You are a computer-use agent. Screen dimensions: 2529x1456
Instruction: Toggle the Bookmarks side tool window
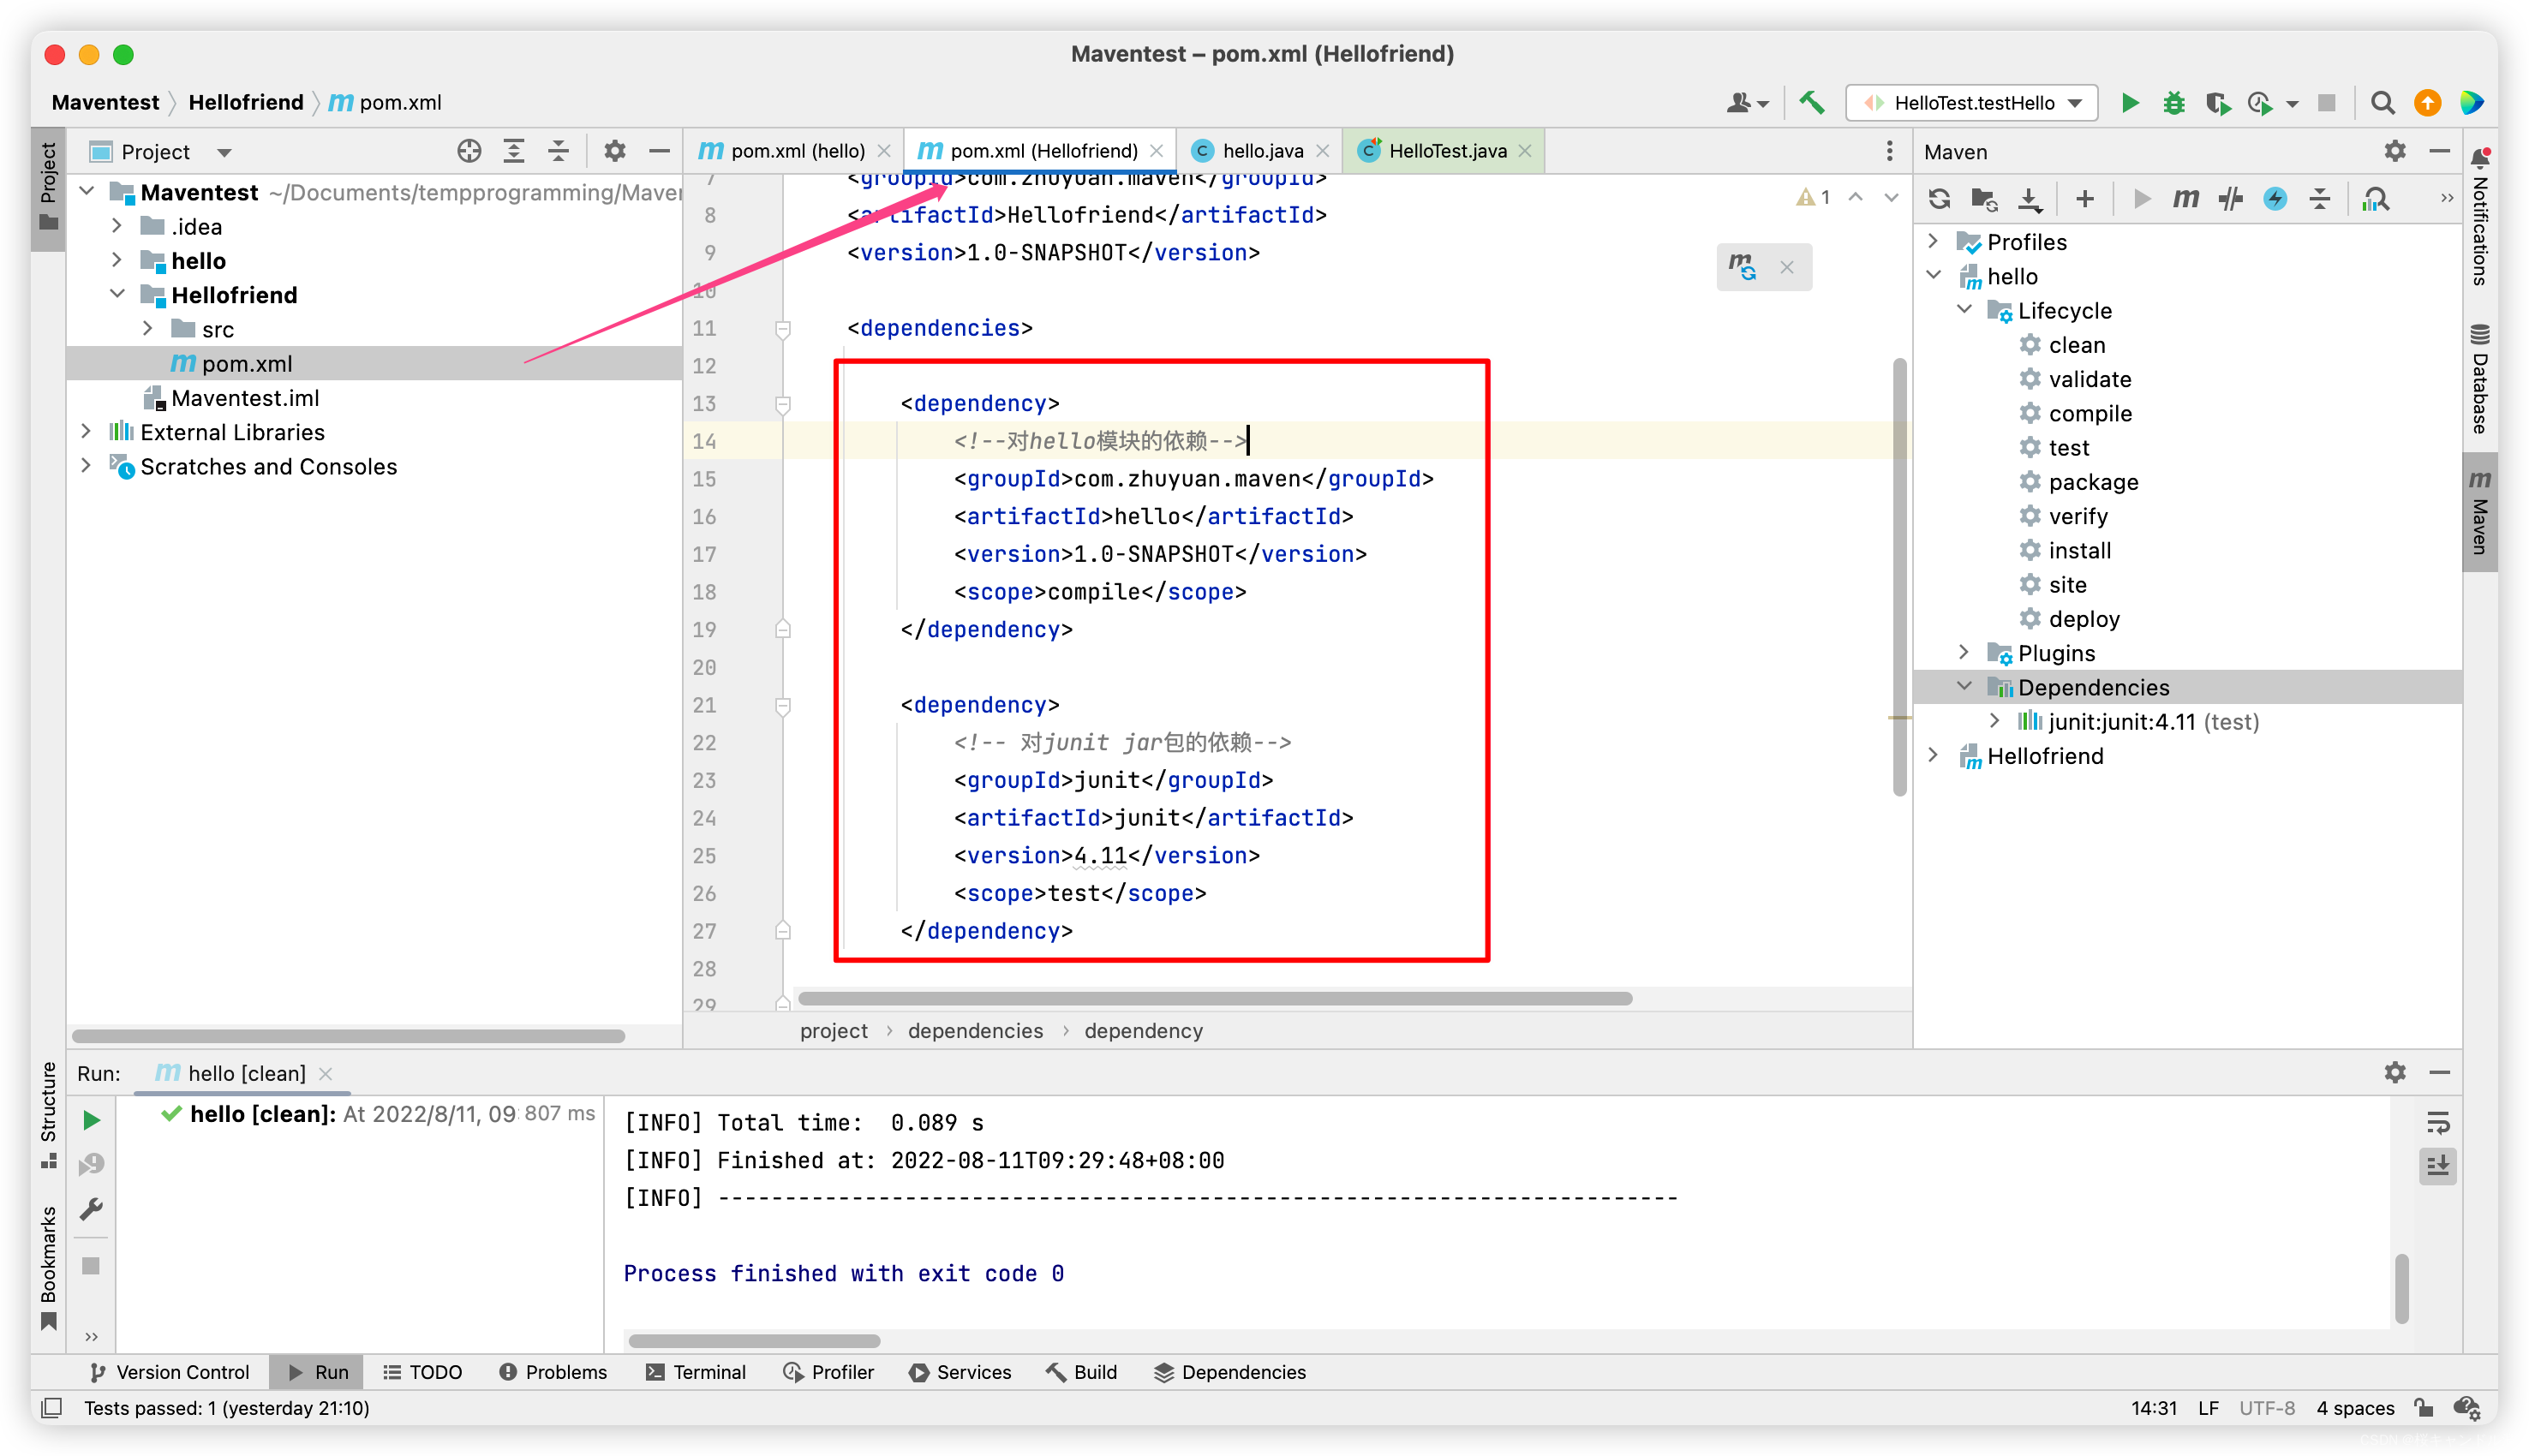pyautogui.click(x=48, y=1267)
